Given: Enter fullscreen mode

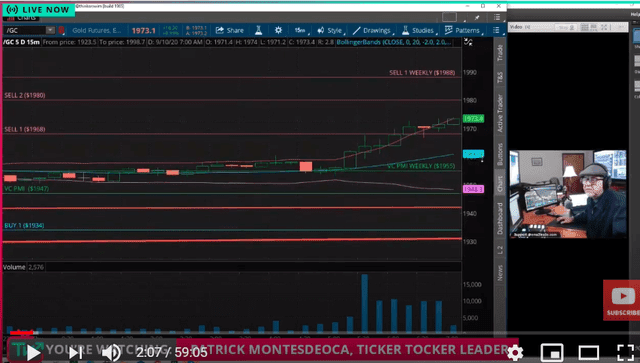Looking at the screenshot, I should coord(625,353).
